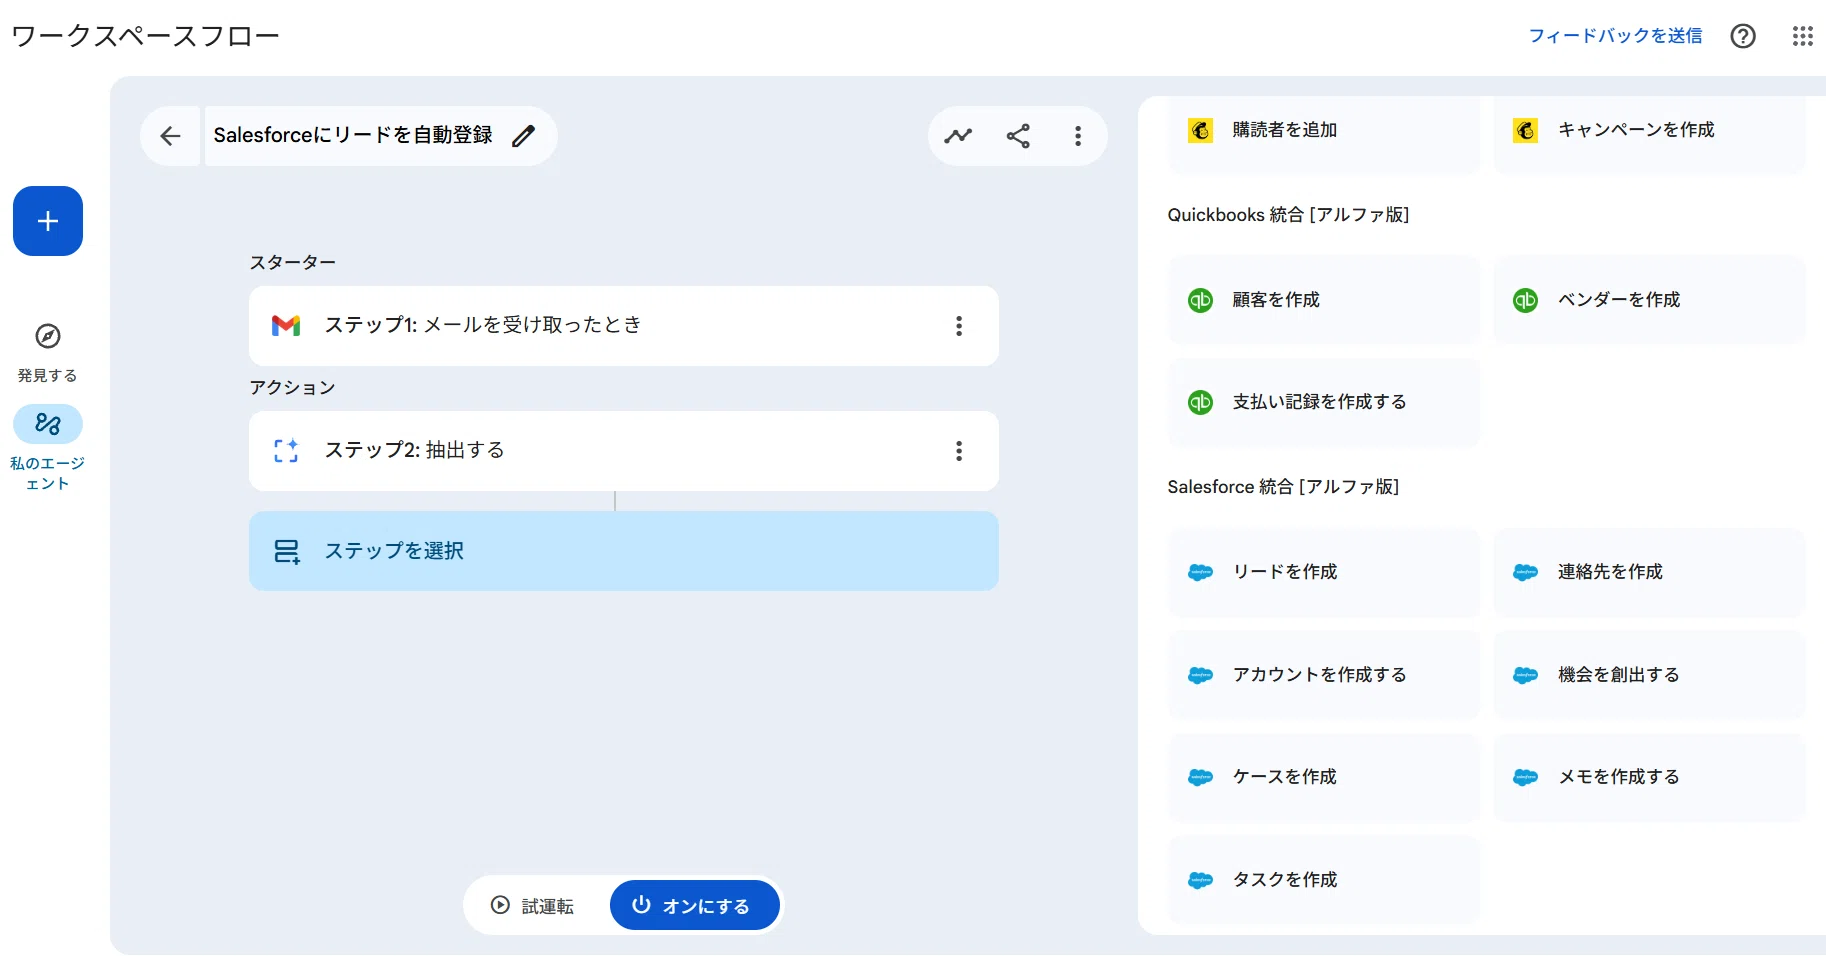Open the options menu for ステップ1

click(959, 326)
